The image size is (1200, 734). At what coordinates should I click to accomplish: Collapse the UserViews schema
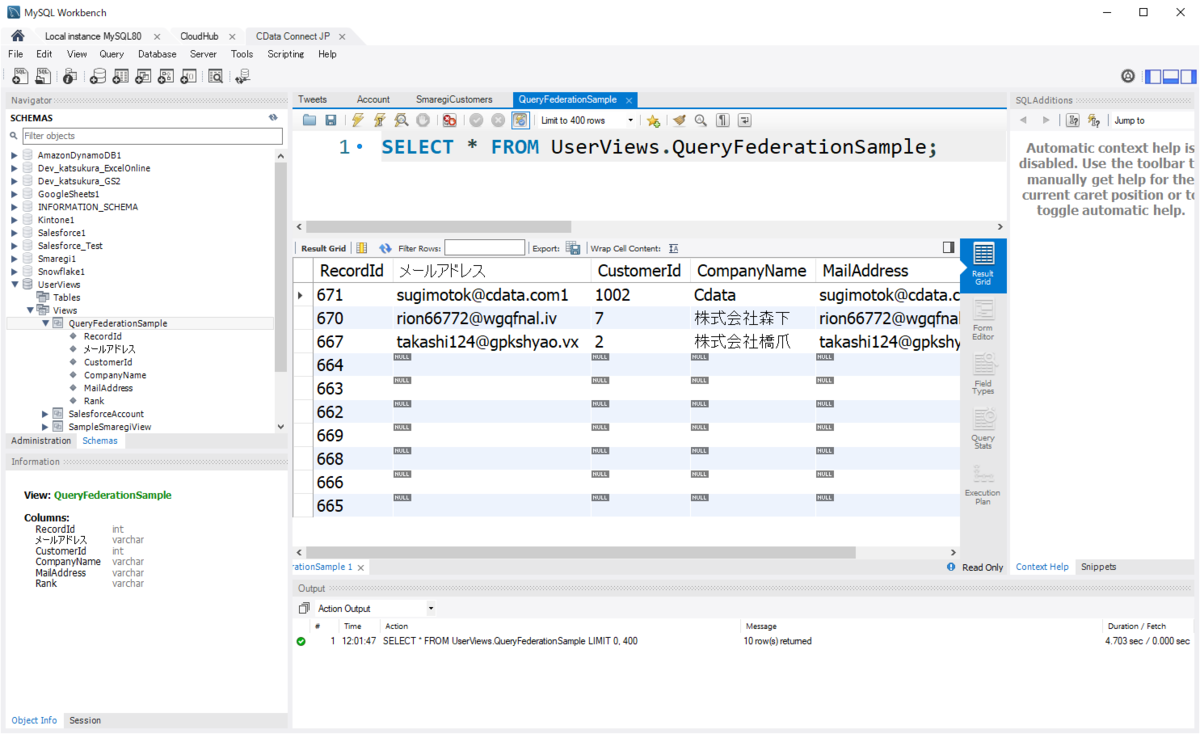pos(14,284)
